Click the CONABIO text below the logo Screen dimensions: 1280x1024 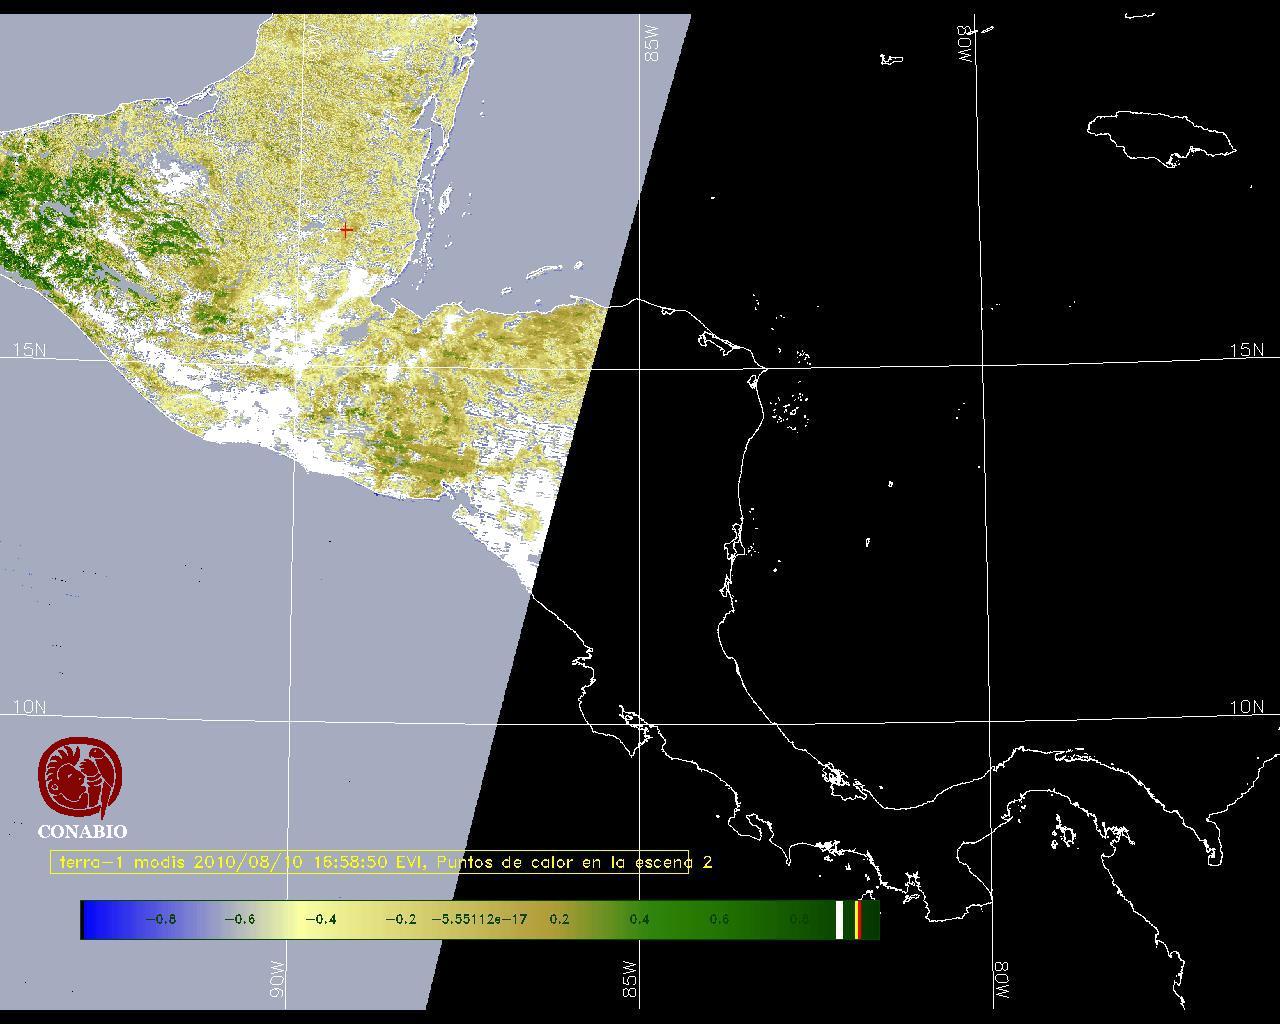pyautogui.click(x=82, y=831)
